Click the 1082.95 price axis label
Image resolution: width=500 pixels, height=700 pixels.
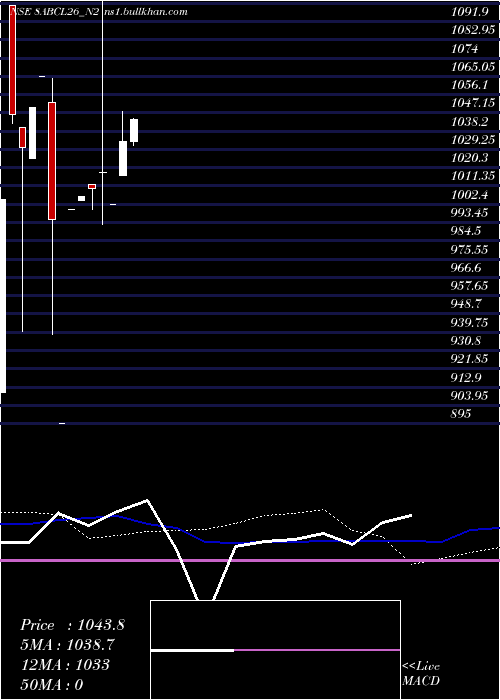473,30
